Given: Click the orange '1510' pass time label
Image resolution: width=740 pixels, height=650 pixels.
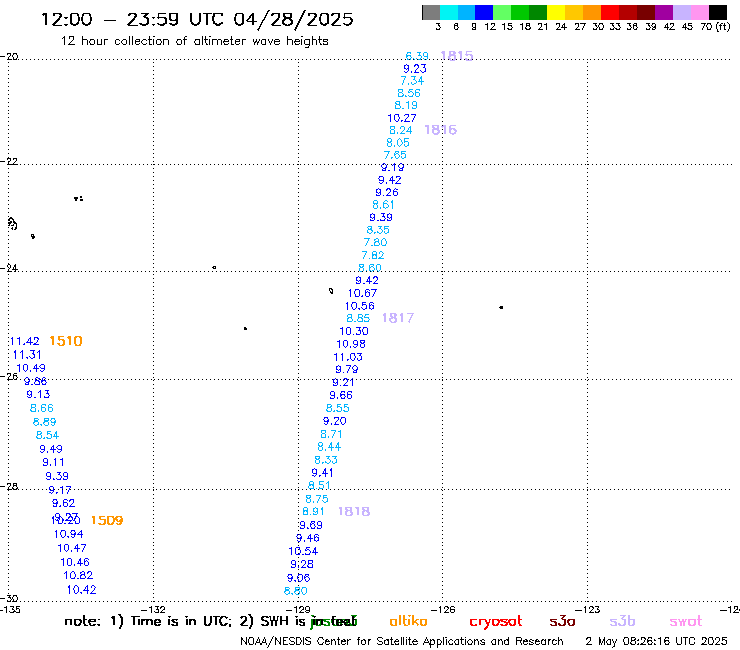Looking at the screenshot, I should pyautogui.click(x=66, y=341).
